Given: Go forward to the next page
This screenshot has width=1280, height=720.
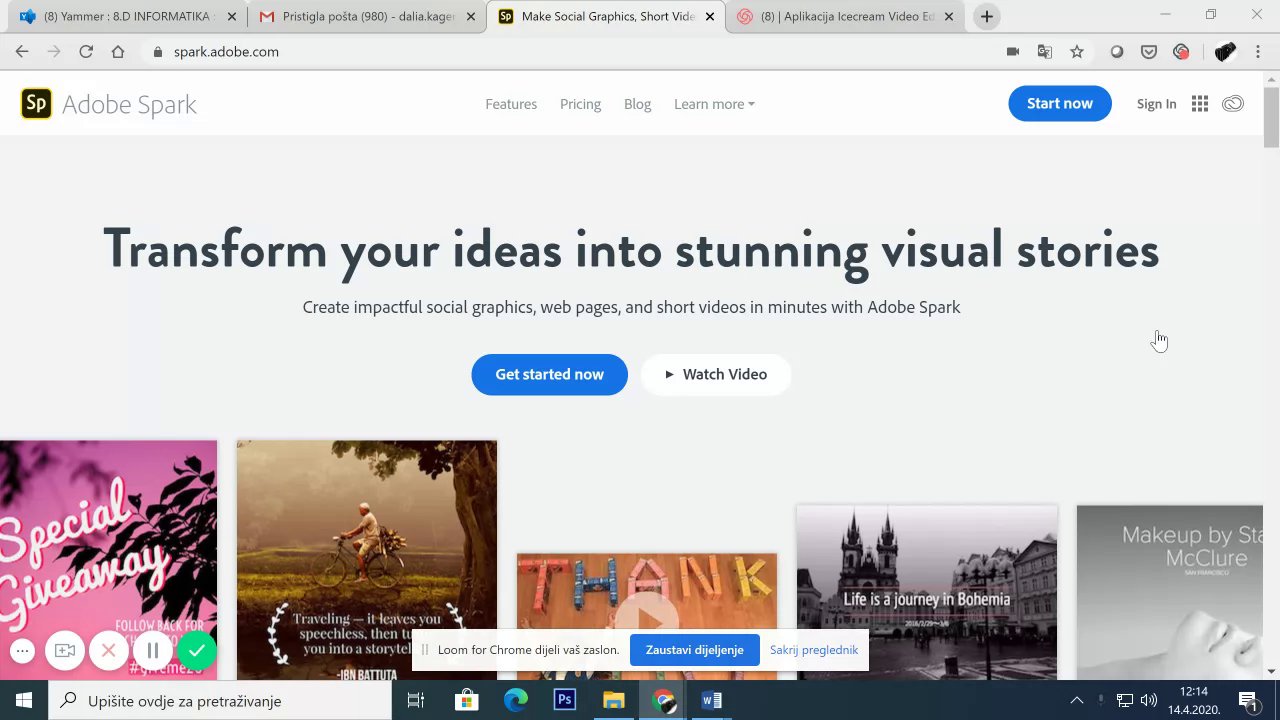Looking at the screenshot, I should point(54,52).
